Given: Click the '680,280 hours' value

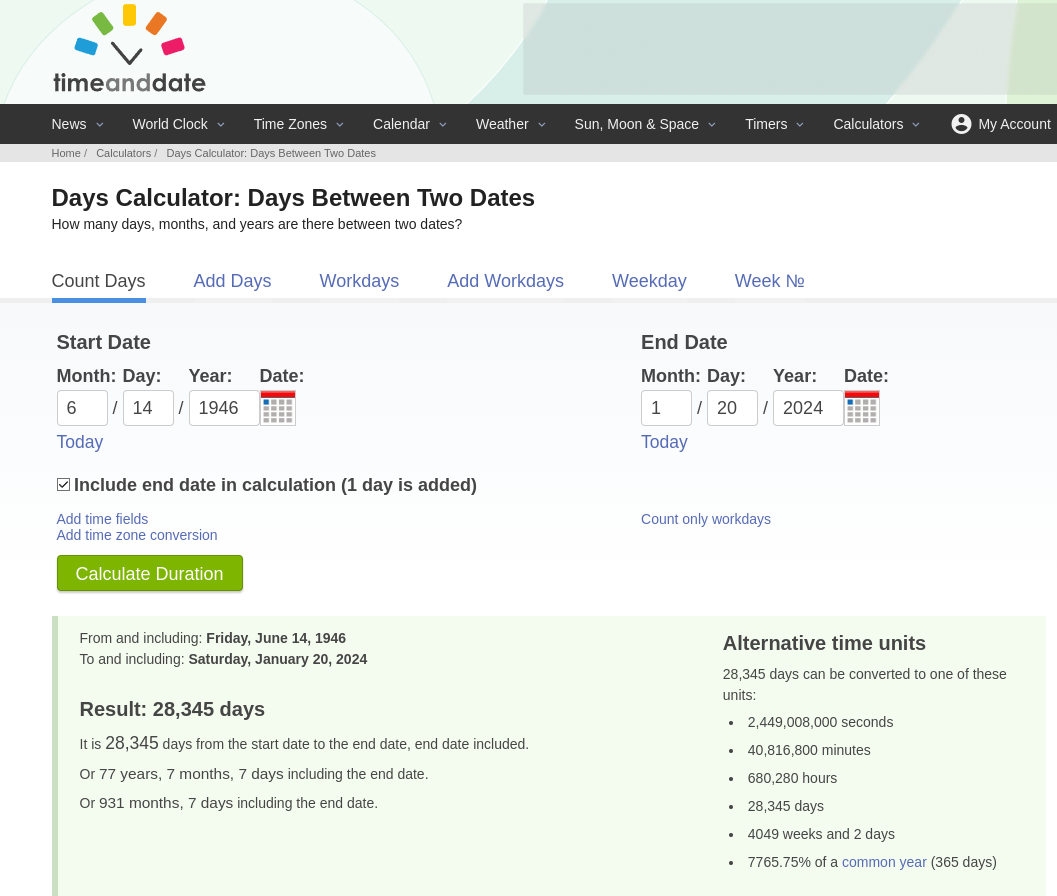Looking at the screenshot, I should pos(792,778).
